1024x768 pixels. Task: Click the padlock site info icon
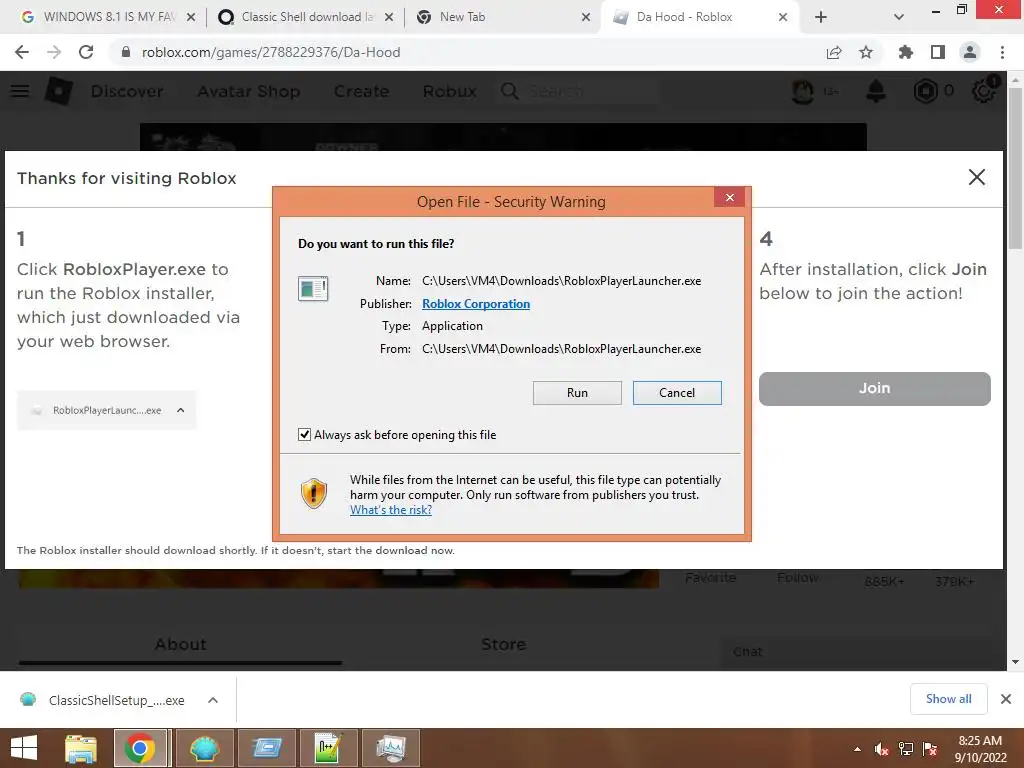click(126, 52)
